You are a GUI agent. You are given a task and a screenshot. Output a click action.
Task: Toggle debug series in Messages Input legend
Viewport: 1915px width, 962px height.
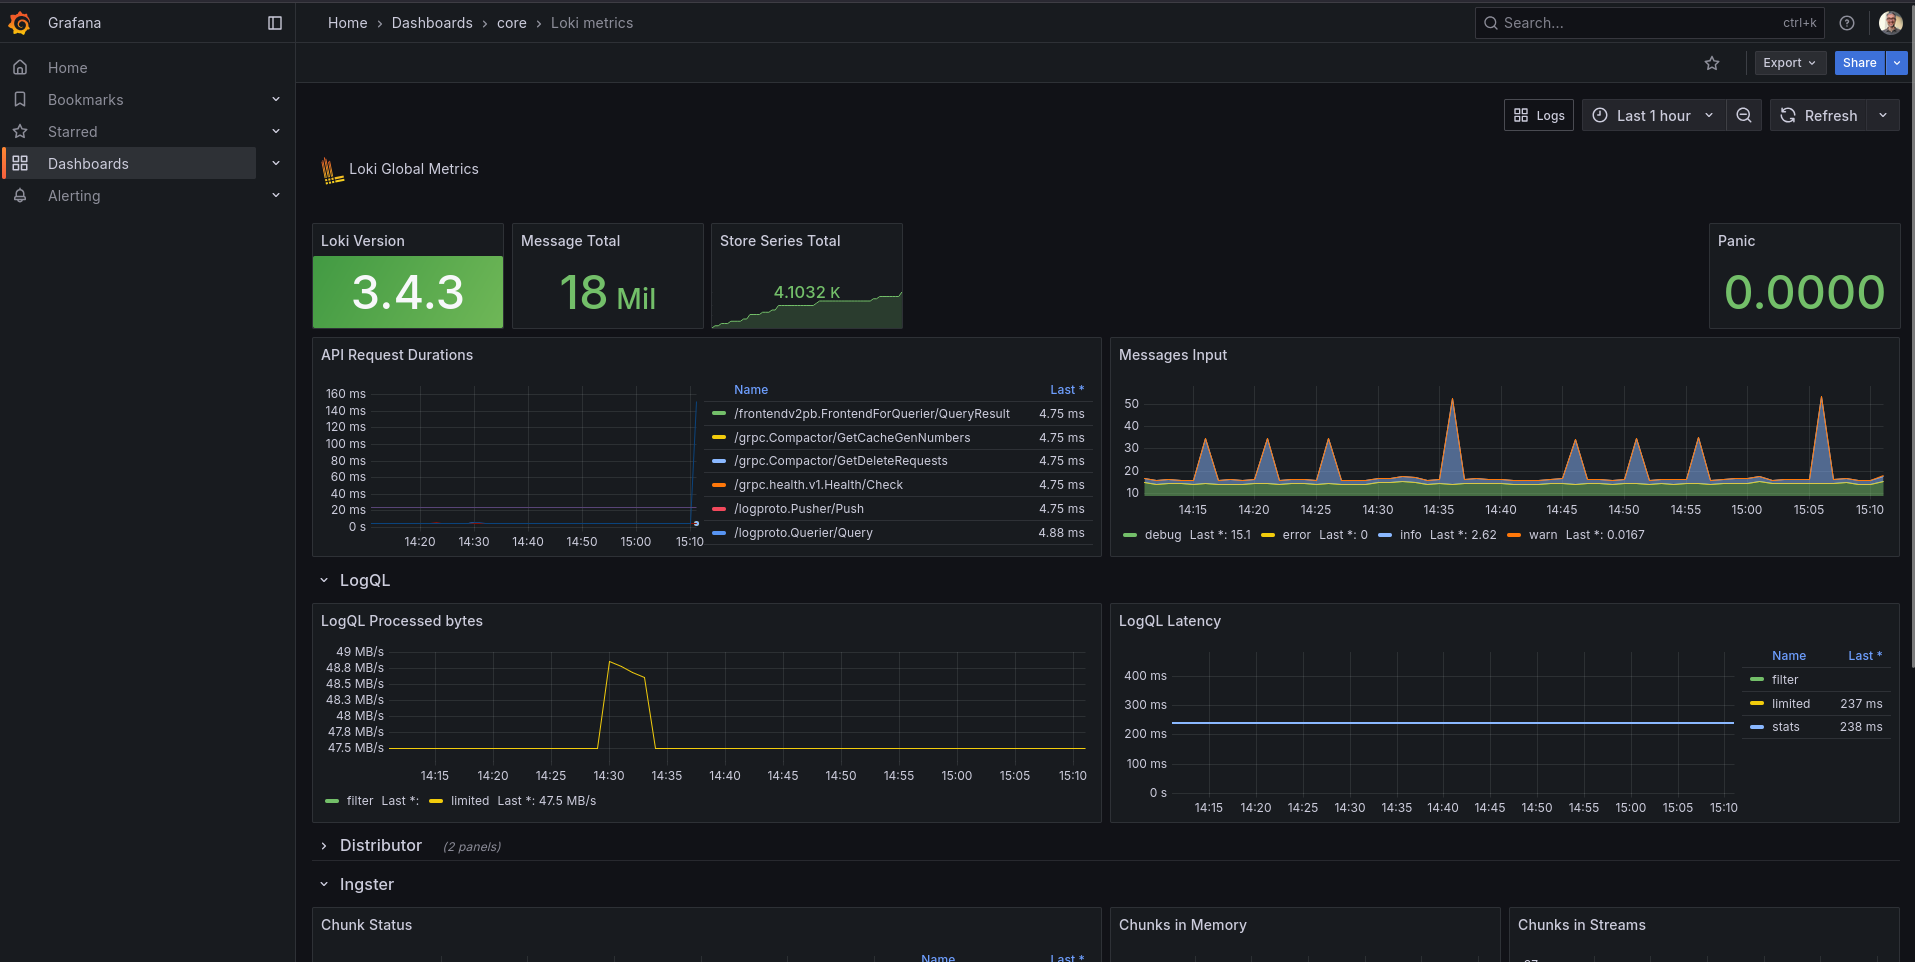click(x=1163, y=535)
